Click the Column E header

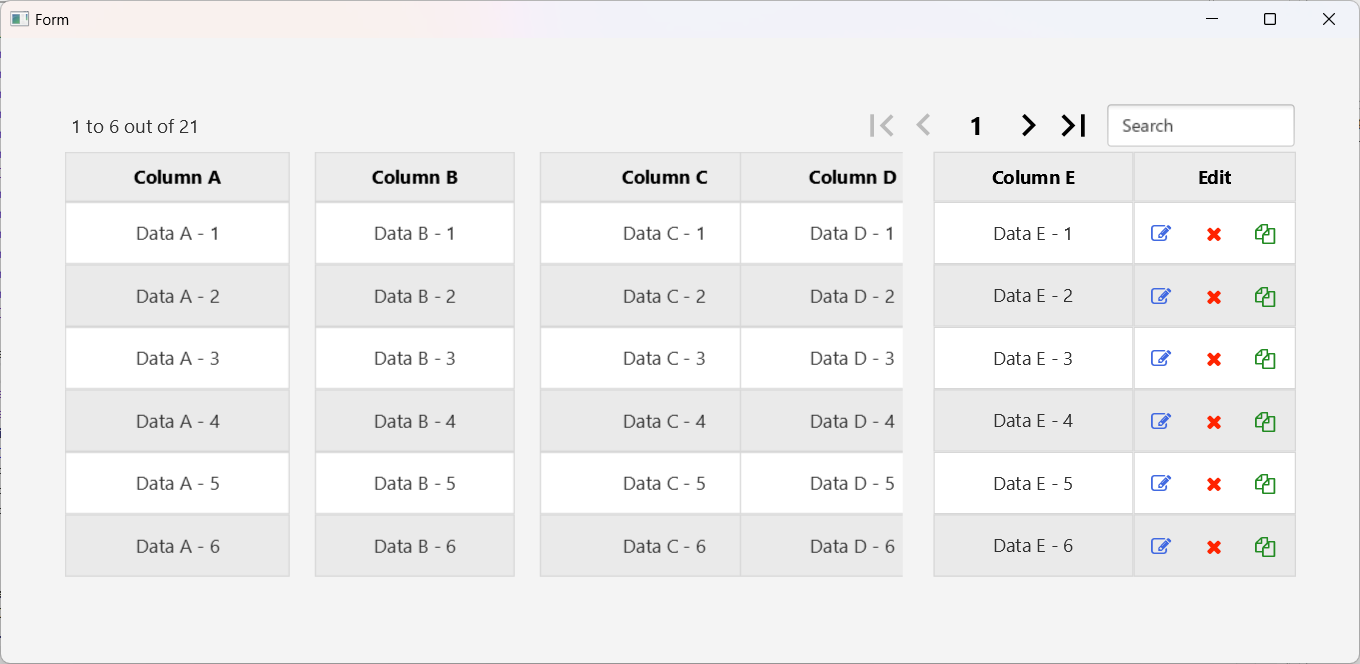pyautogui.click(x=1033, y=178)
